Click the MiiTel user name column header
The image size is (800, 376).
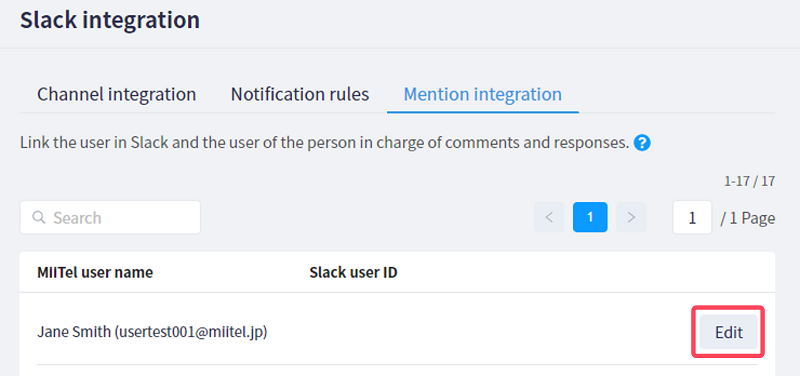tap(95, 272)
